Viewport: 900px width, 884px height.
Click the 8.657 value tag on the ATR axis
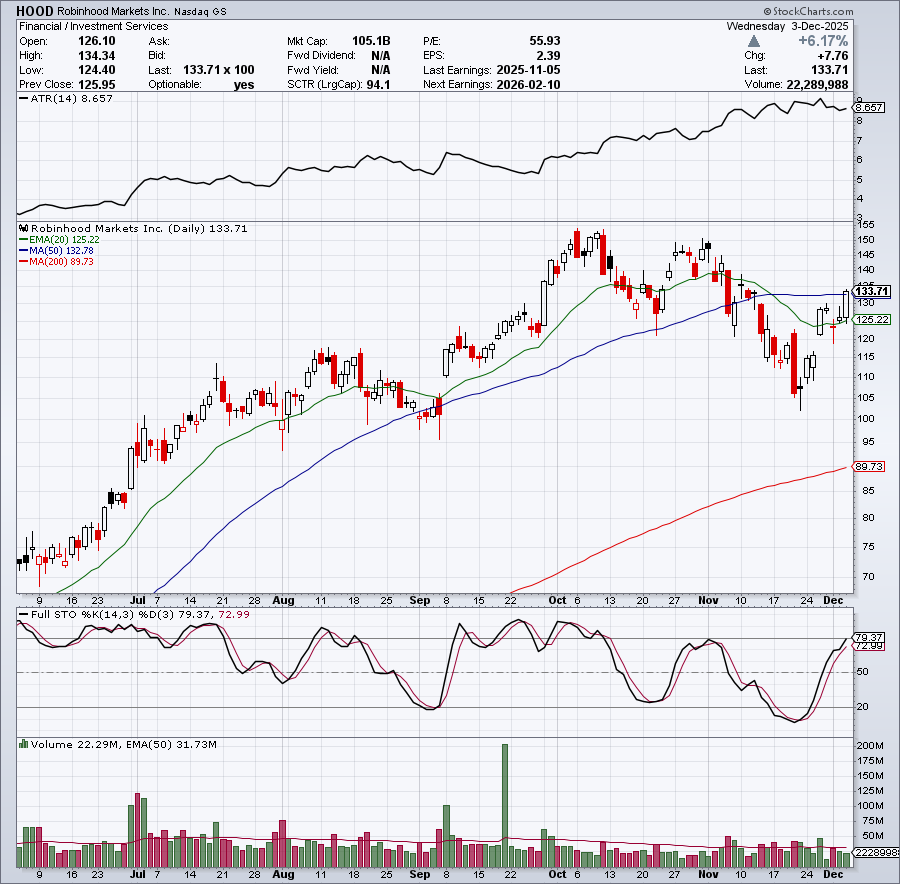pos(869,107)
